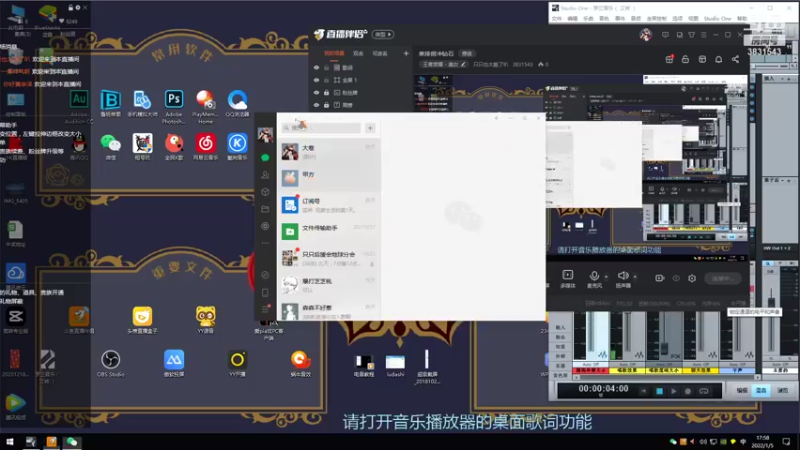Open the 文件传输助手 chat
The height and width of the screenshot is (450, 800).
point(329,232)
